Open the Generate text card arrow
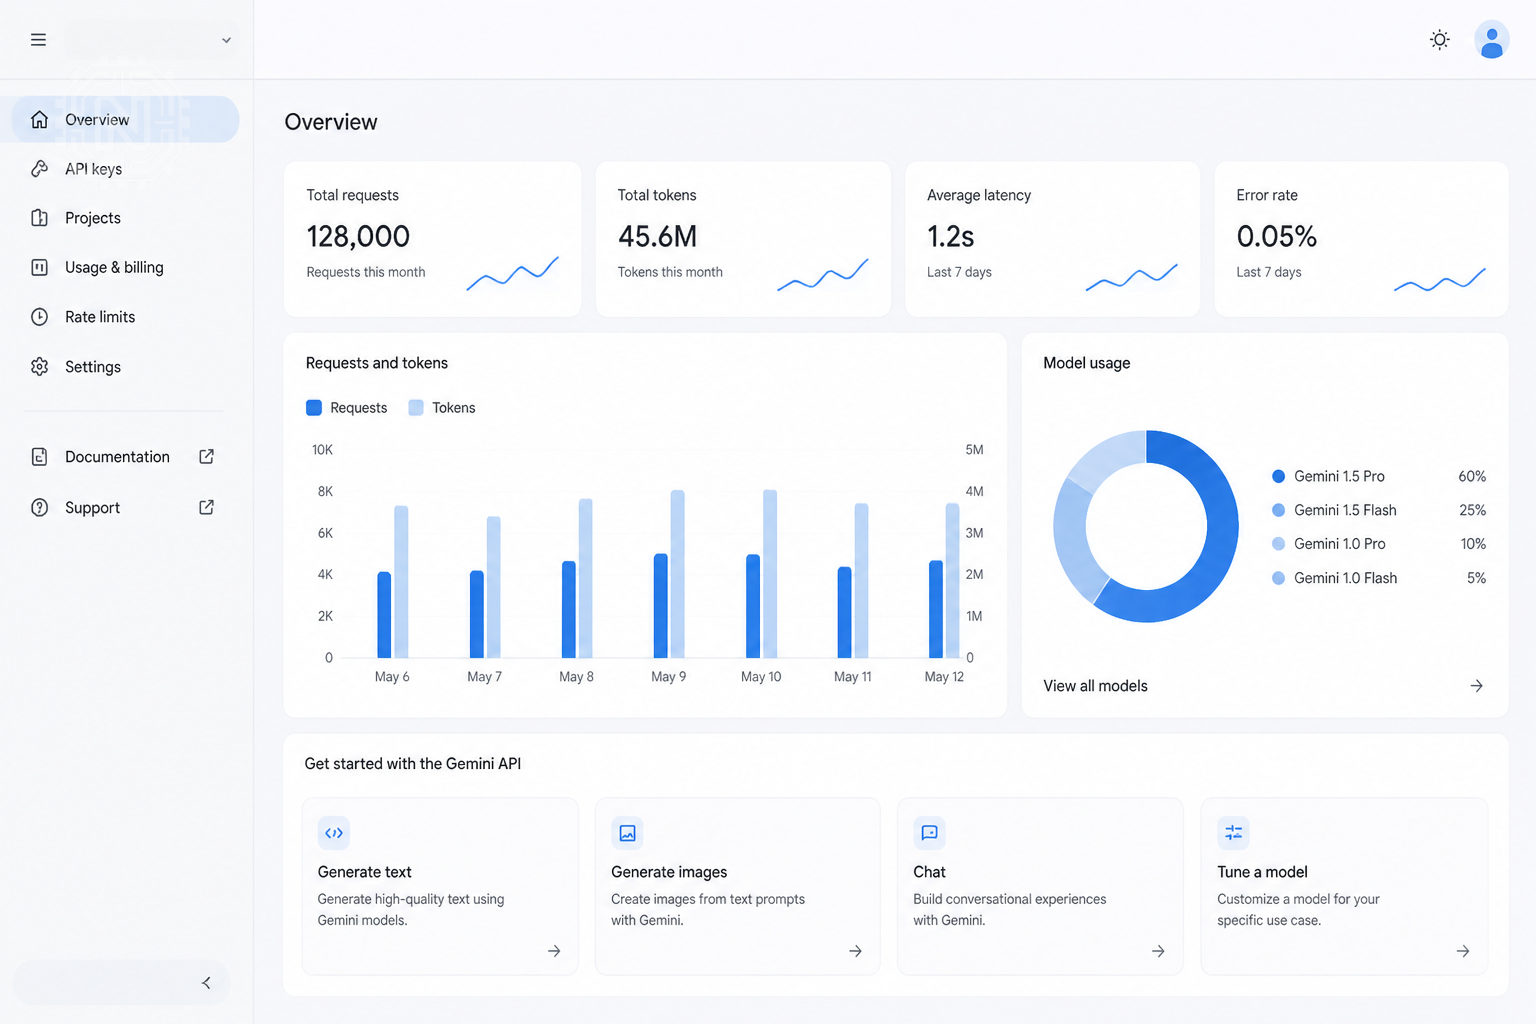The width and height of the screenshot is (1536, 1024). click(x=554, y=951)
